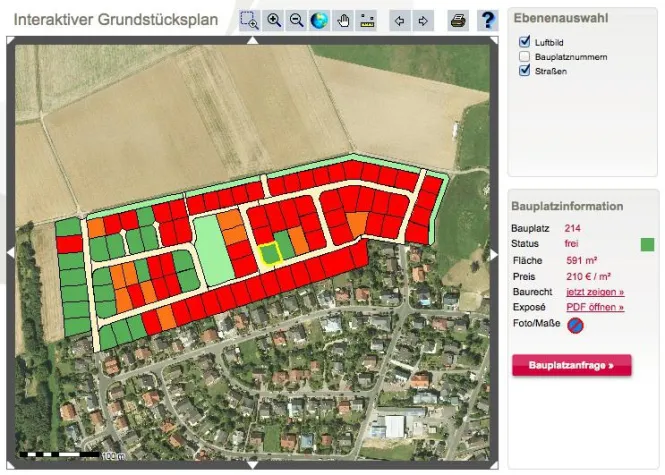Screen dimensions: 665x475
Task: Click the zoom in magnifier
Action: point(273,20)
